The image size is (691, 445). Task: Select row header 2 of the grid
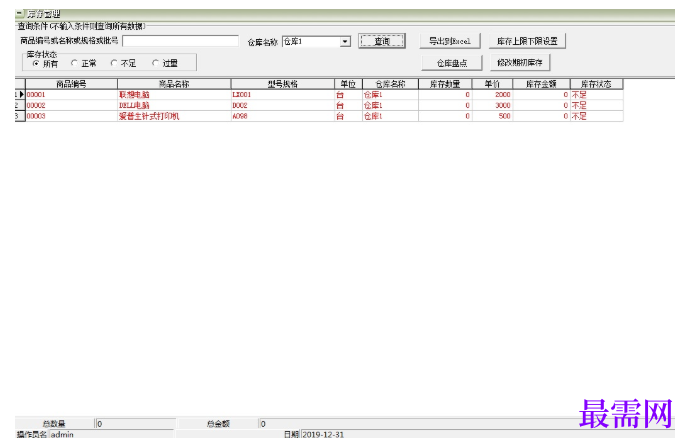click(x=19, y=105)
